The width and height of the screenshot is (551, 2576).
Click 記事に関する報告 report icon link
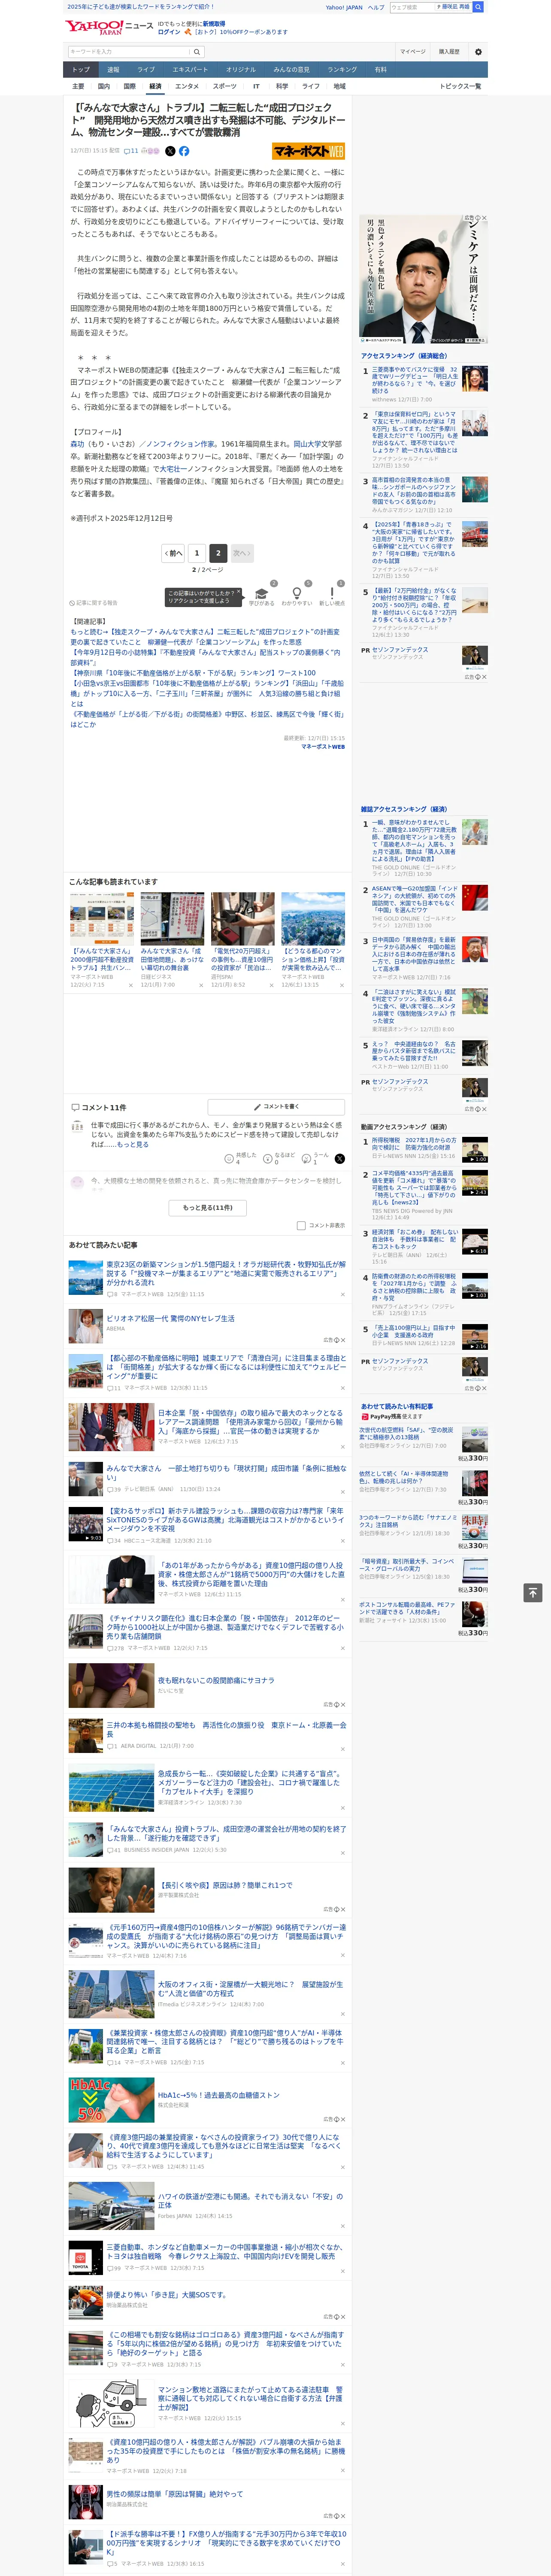point(94,603)
